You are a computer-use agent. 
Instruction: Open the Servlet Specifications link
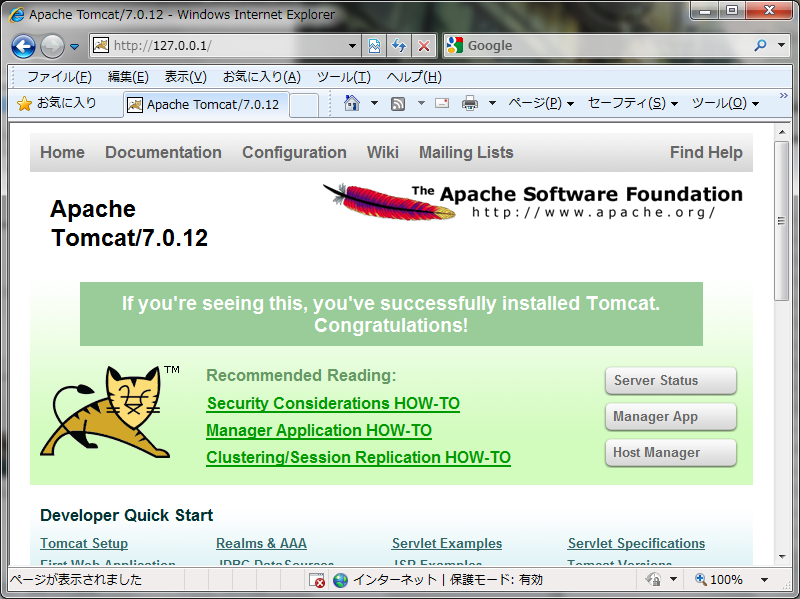(x=636, y=543)
